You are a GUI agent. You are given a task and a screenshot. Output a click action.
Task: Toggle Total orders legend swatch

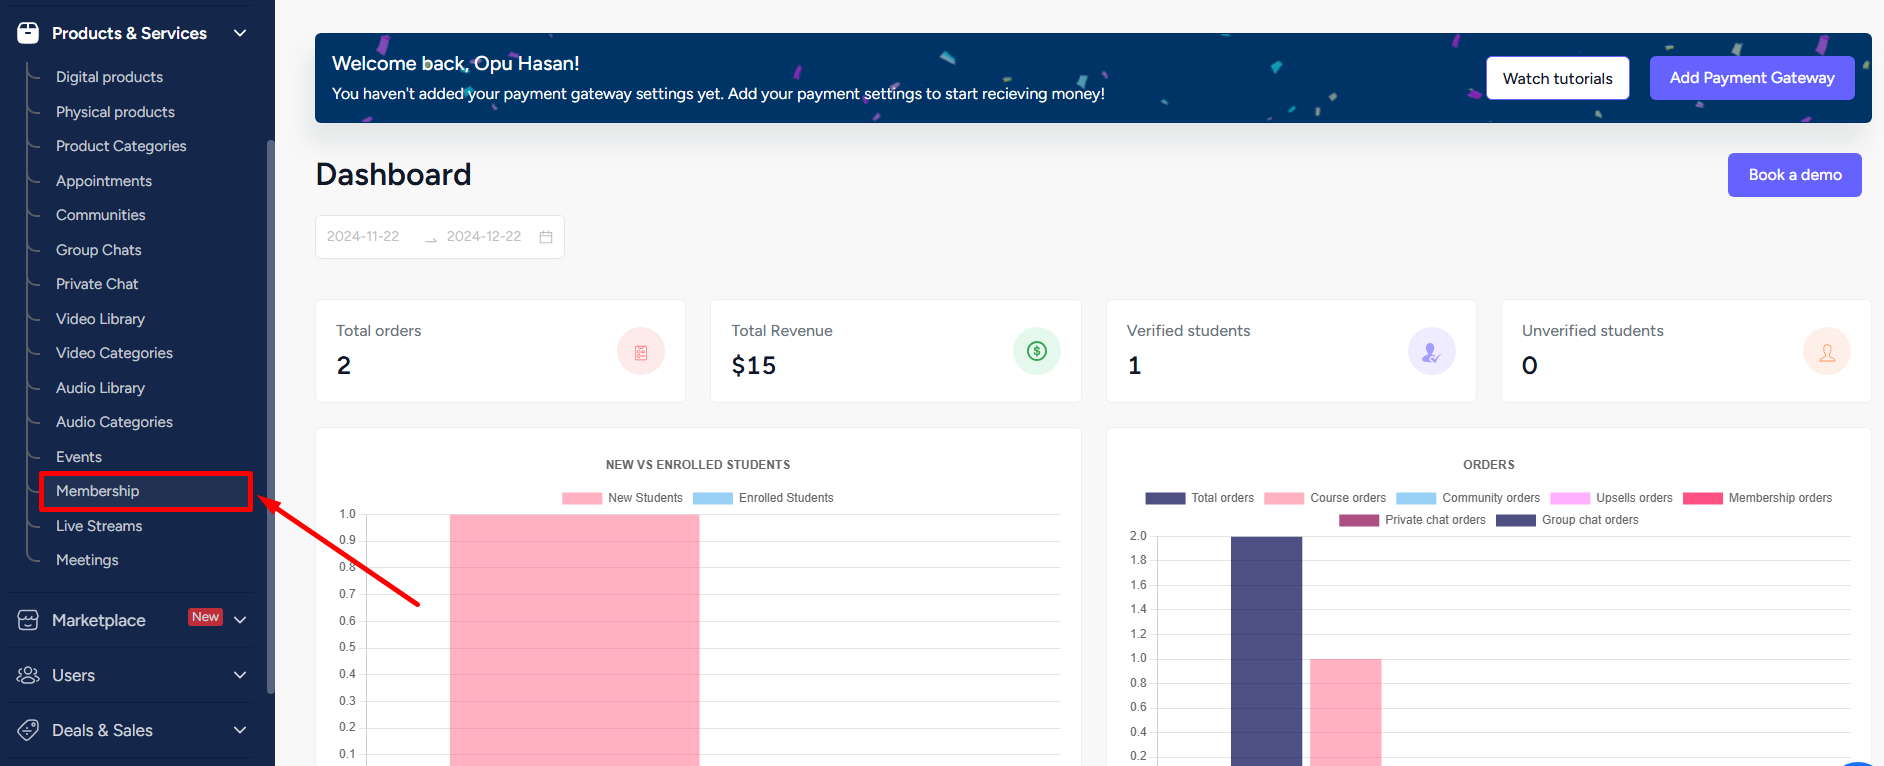coord(1165,498)
